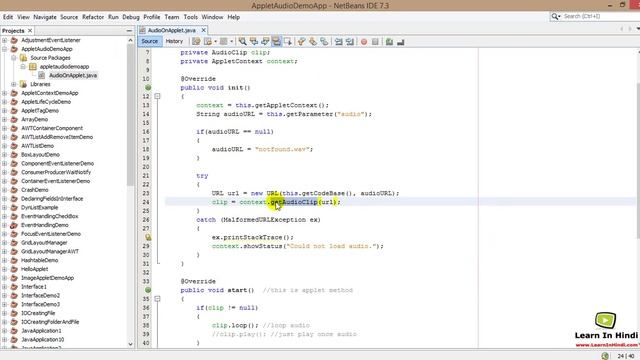
Task: Click the Stop Macro Recording icon
Action: (x=375, y=41)
